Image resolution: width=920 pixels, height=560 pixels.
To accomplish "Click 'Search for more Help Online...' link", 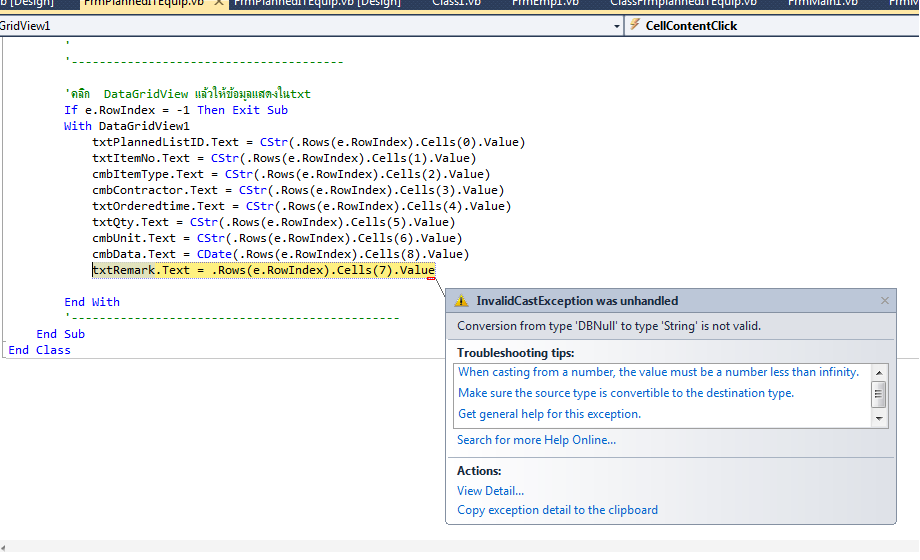I will (x=536, y=440).
